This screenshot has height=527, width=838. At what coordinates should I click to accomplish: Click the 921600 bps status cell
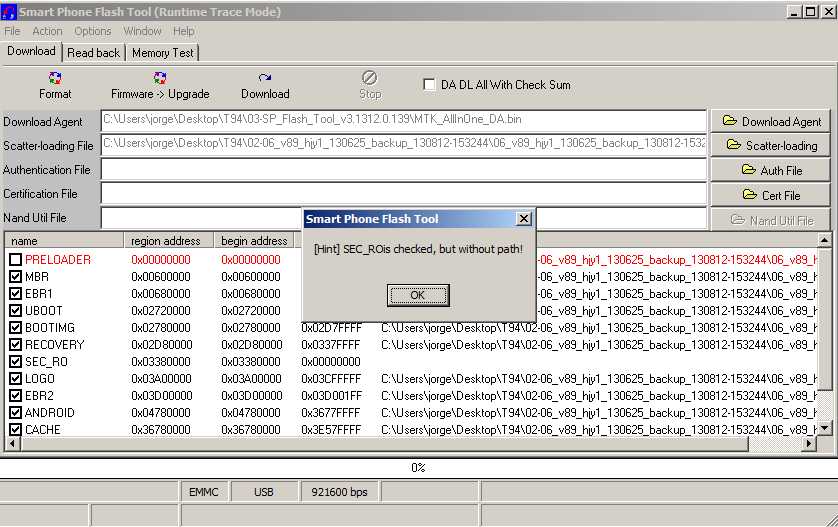(339, 492)
